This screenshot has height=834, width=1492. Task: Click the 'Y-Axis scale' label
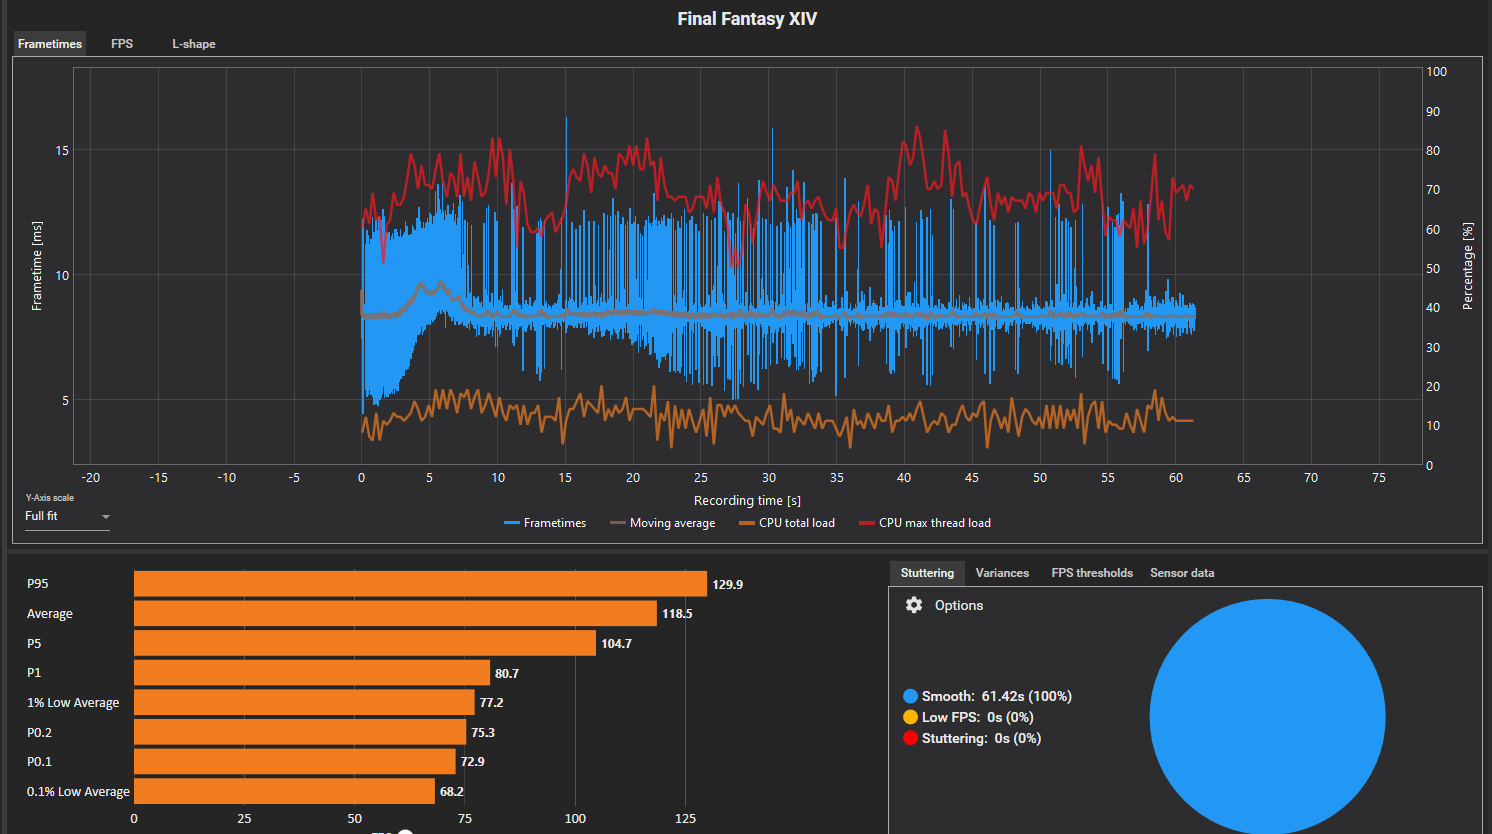coord(50,498)
